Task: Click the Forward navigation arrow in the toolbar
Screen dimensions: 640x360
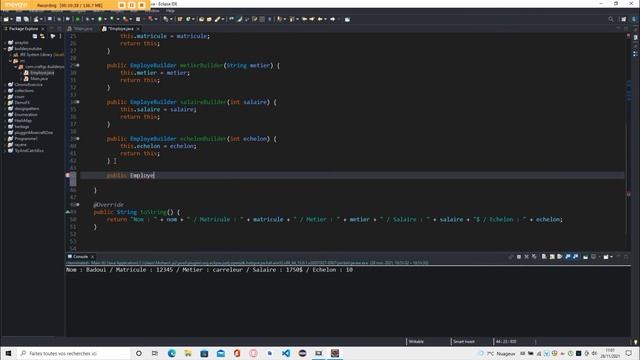Action: coord(333,19)
